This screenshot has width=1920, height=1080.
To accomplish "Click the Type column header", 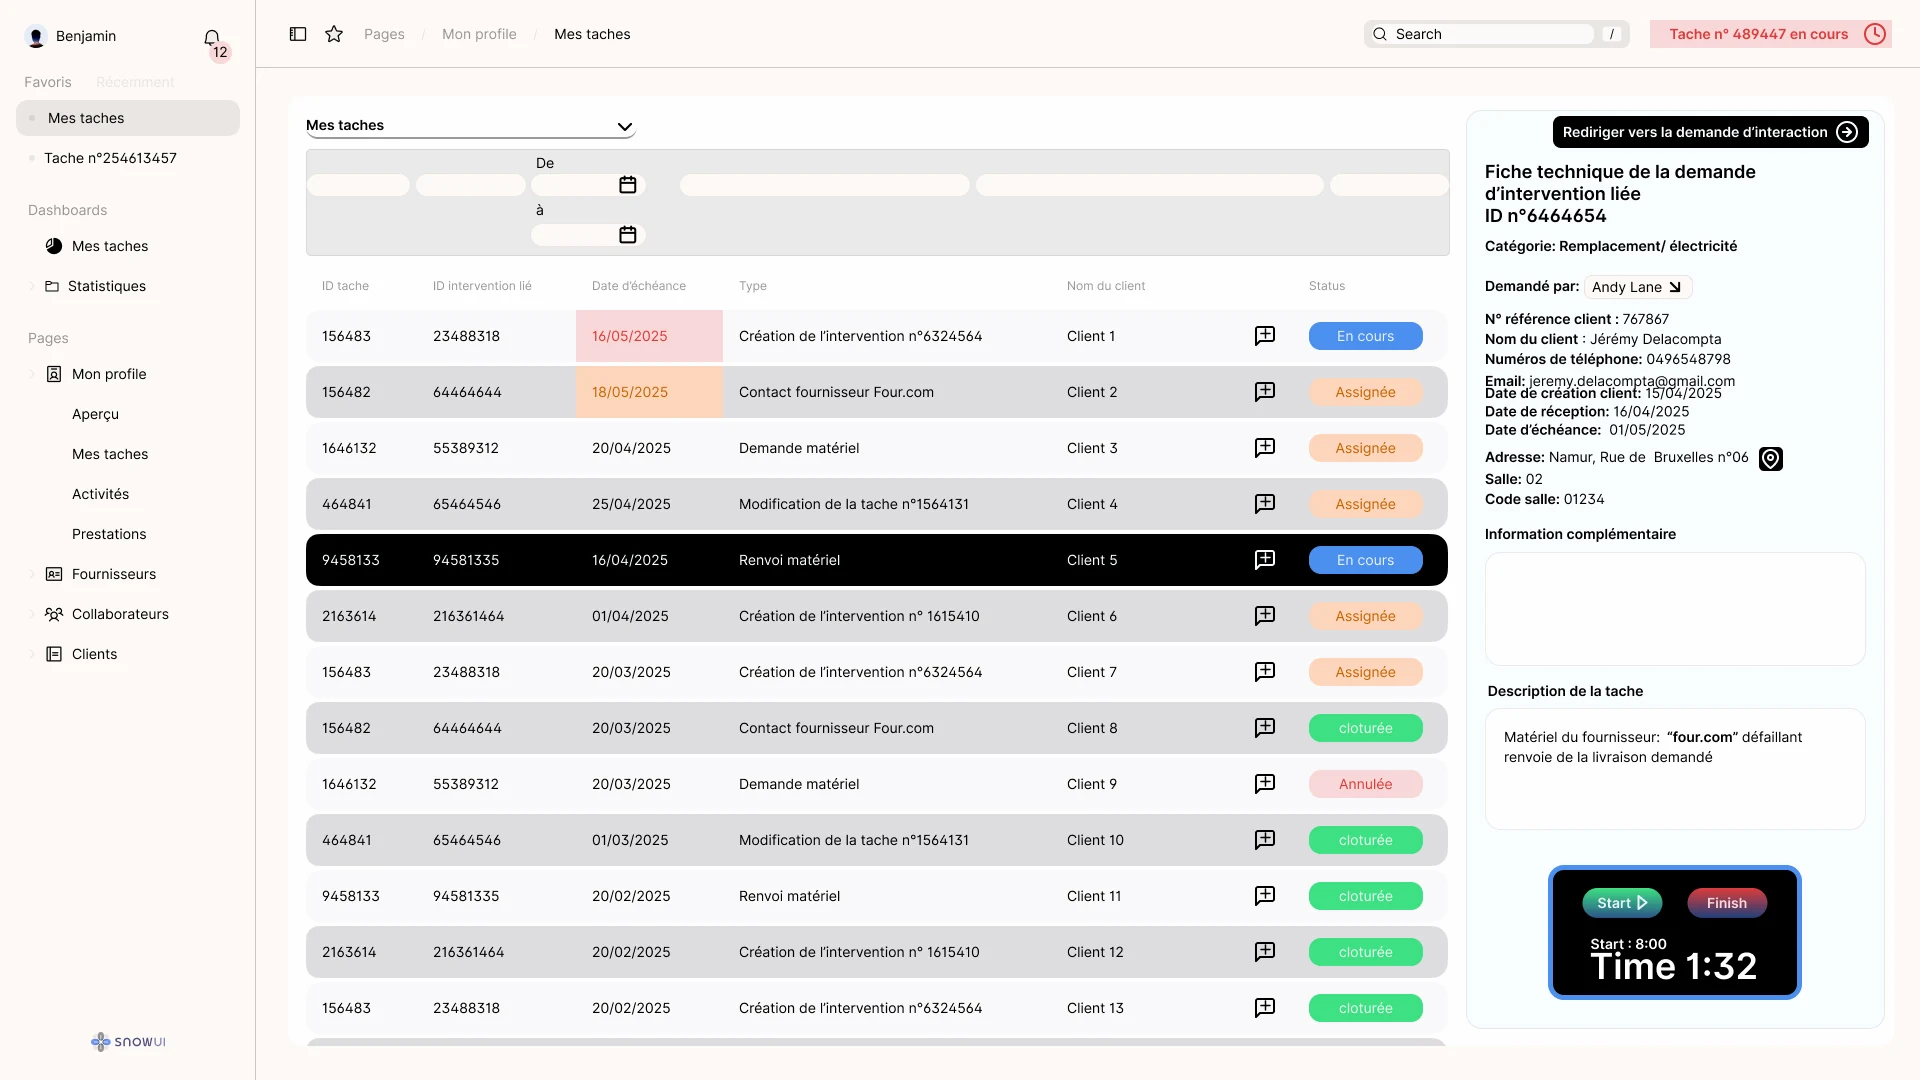I will click(752, 286).
